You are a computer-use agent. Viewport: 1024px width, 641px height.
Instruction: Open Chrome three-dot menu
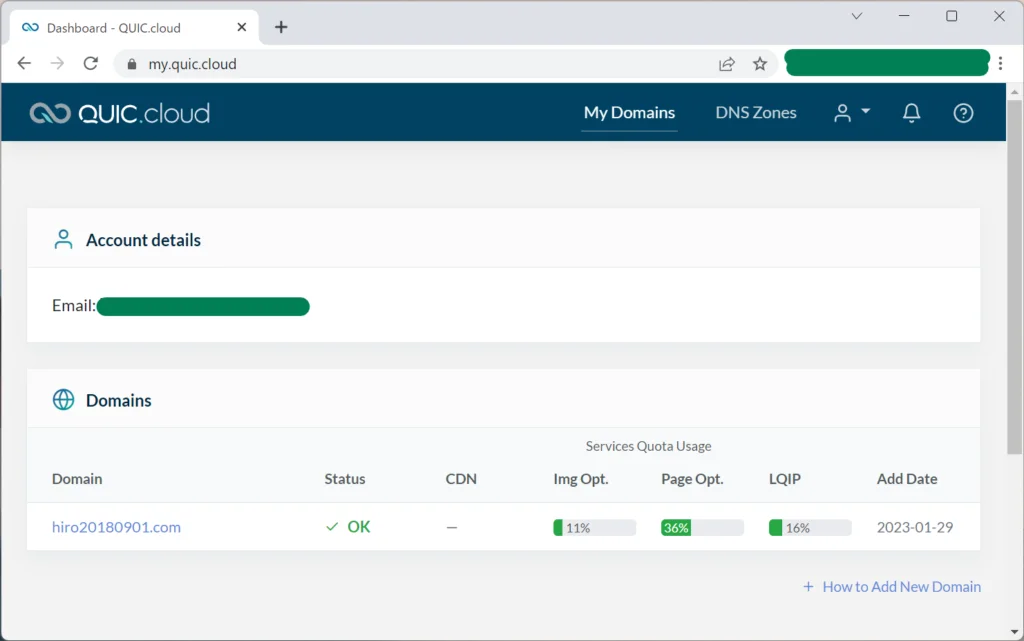[1000, 63]
